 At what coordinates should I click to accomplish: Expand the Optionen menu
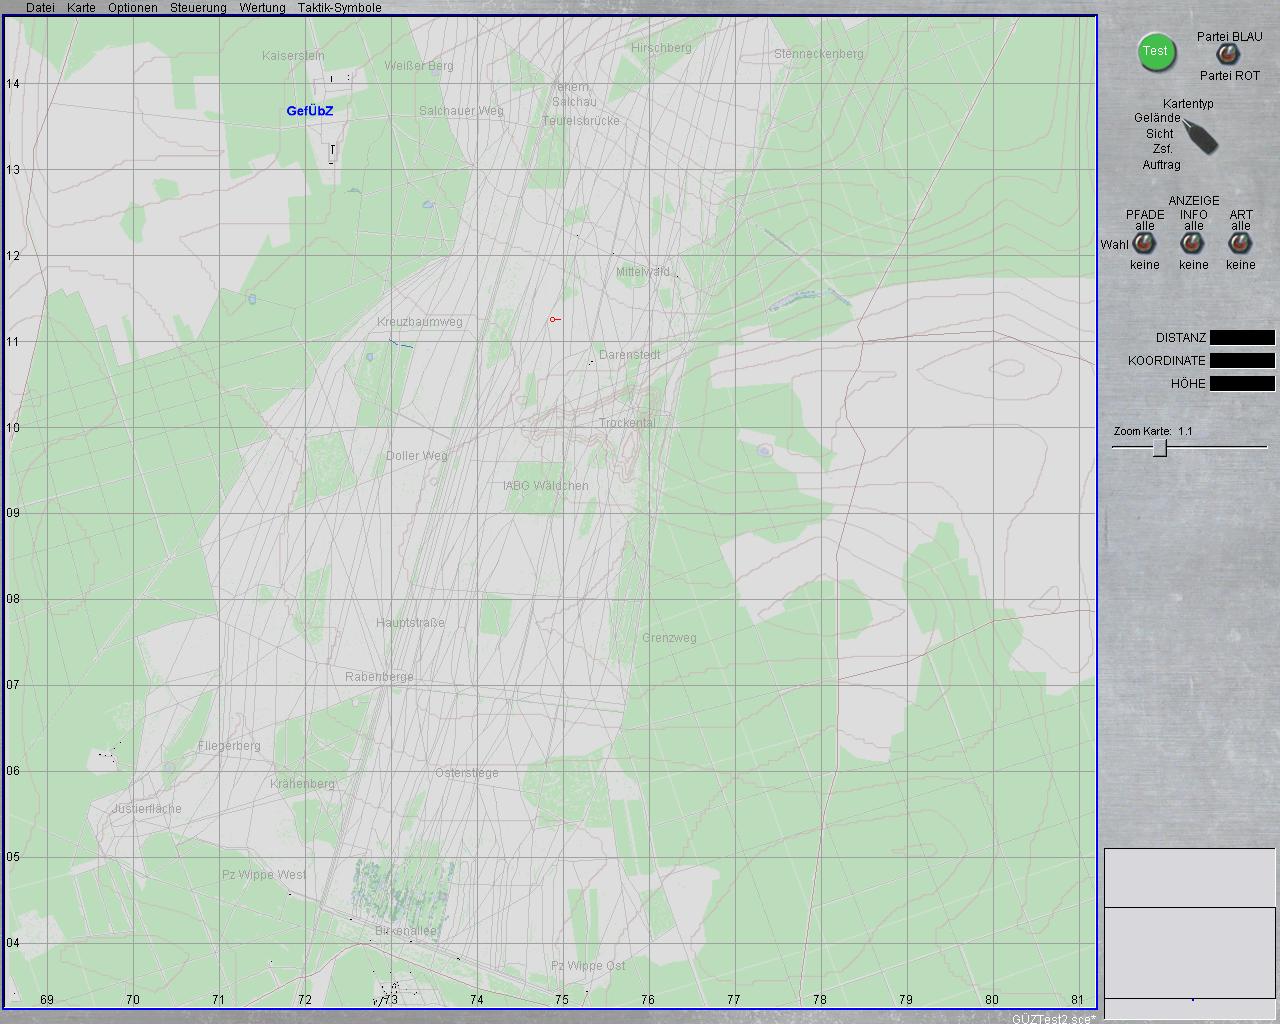click(x=132, y=8)
